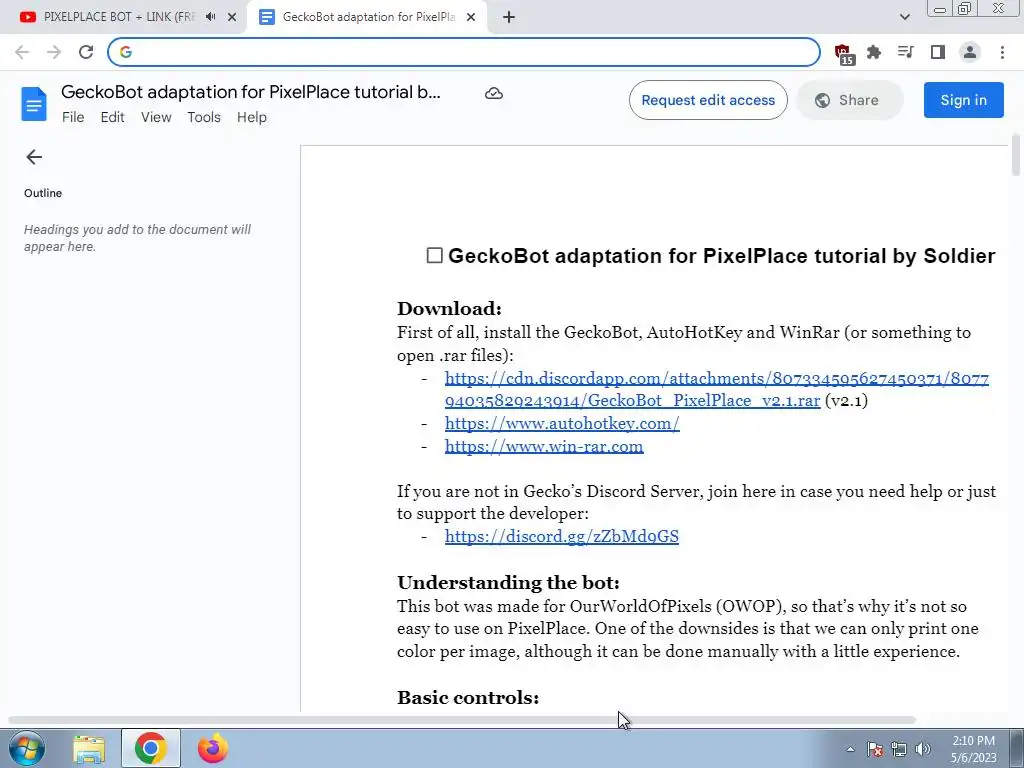Open the File menu
The width and height of the screenshot is (1024, 768).
(73, 117)
